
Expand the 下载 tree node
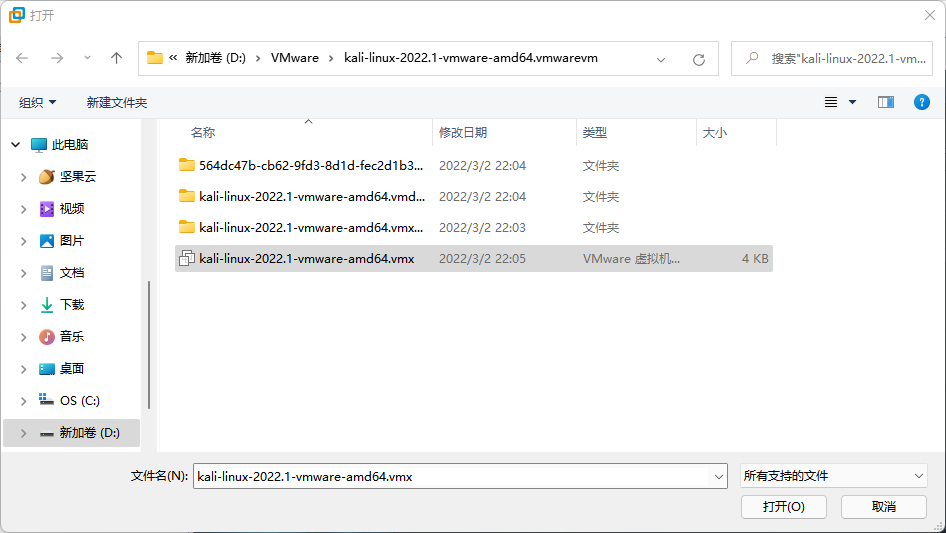click(x=24, y=305)
